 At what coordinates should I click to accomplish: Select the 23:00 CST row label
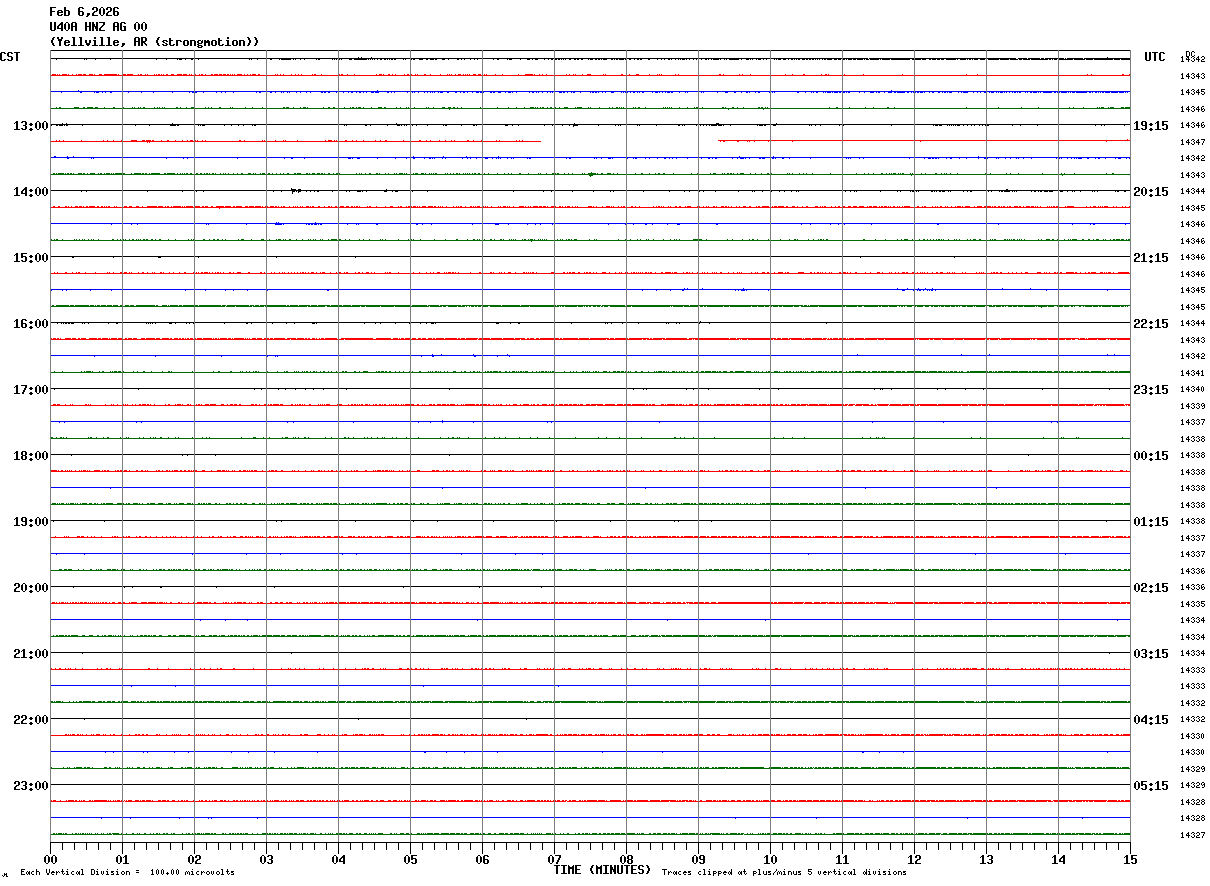pos(31,786)
